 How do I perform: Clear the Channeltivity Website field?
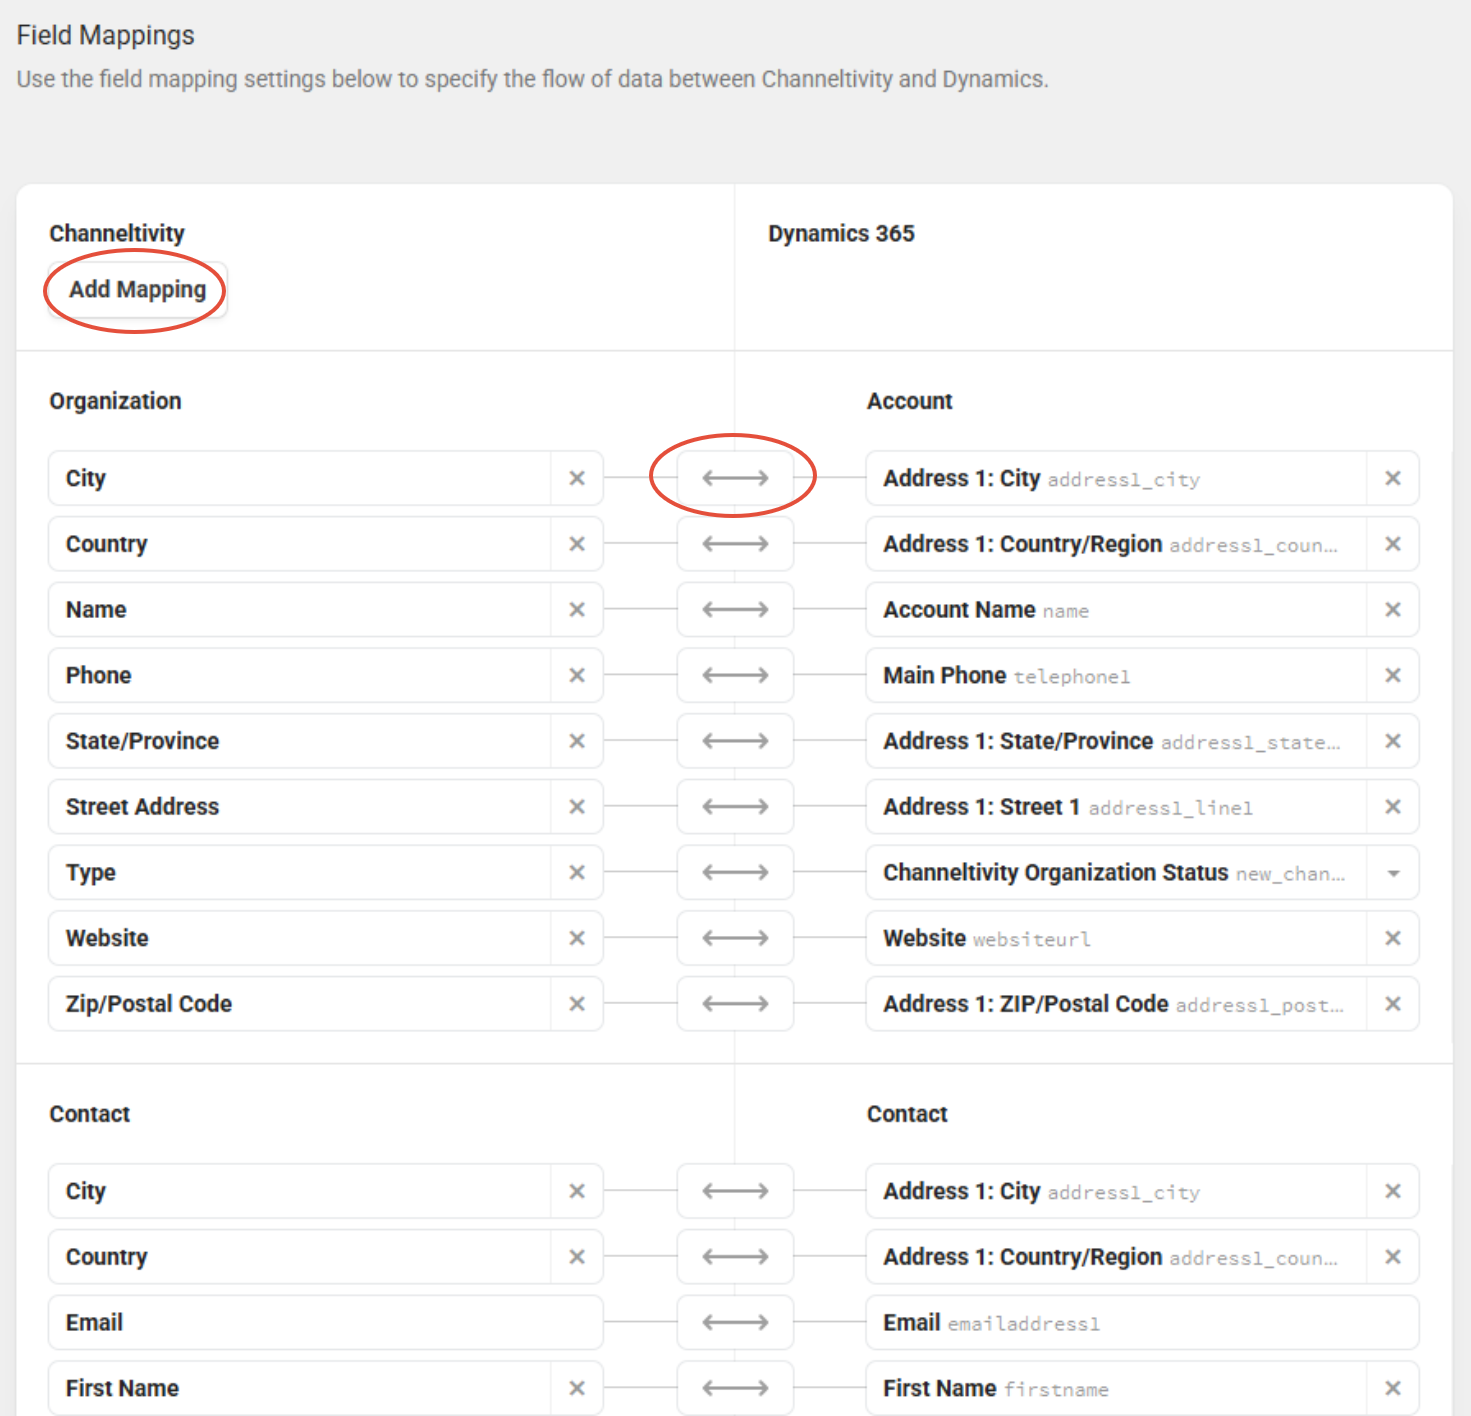[x=577, y=938]
